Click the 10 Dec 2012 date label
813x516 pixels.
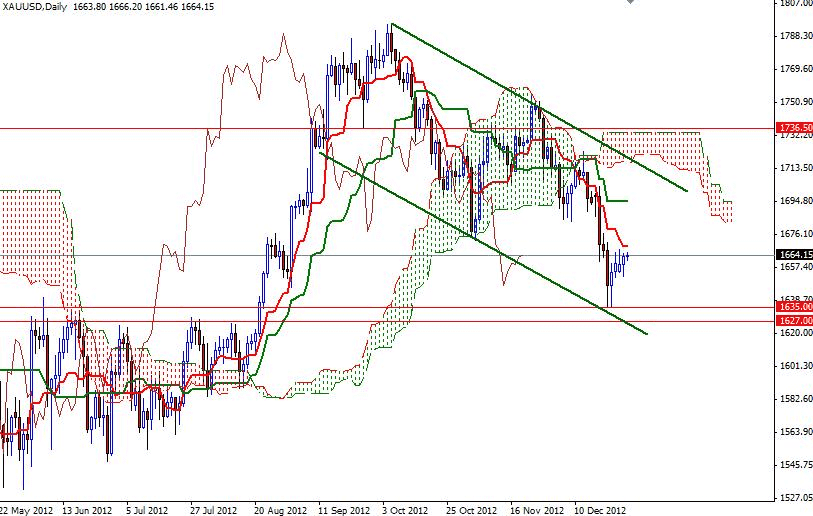pos(600,510)
